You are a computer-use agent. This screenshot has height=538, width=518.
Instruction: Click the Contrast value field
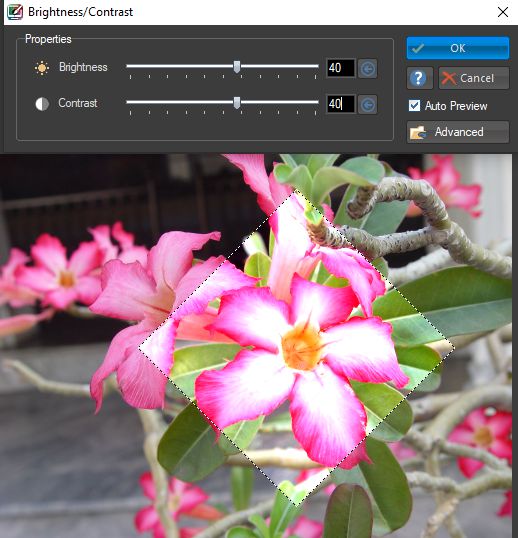(340, 104)
